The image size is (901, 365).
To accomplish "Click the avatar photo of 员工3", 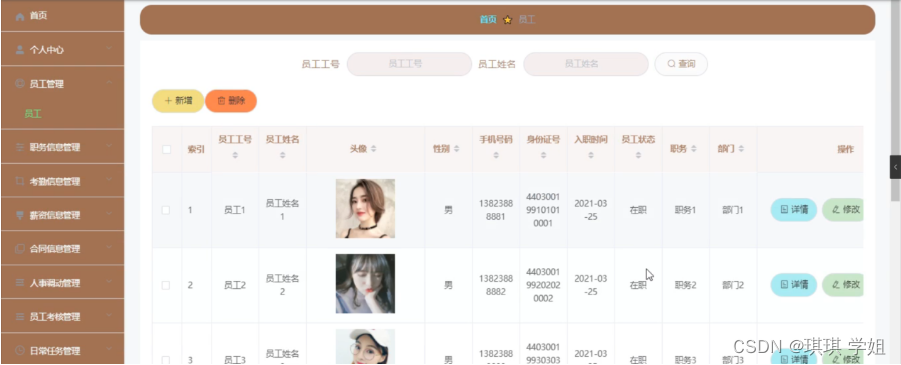I will 365,347.
